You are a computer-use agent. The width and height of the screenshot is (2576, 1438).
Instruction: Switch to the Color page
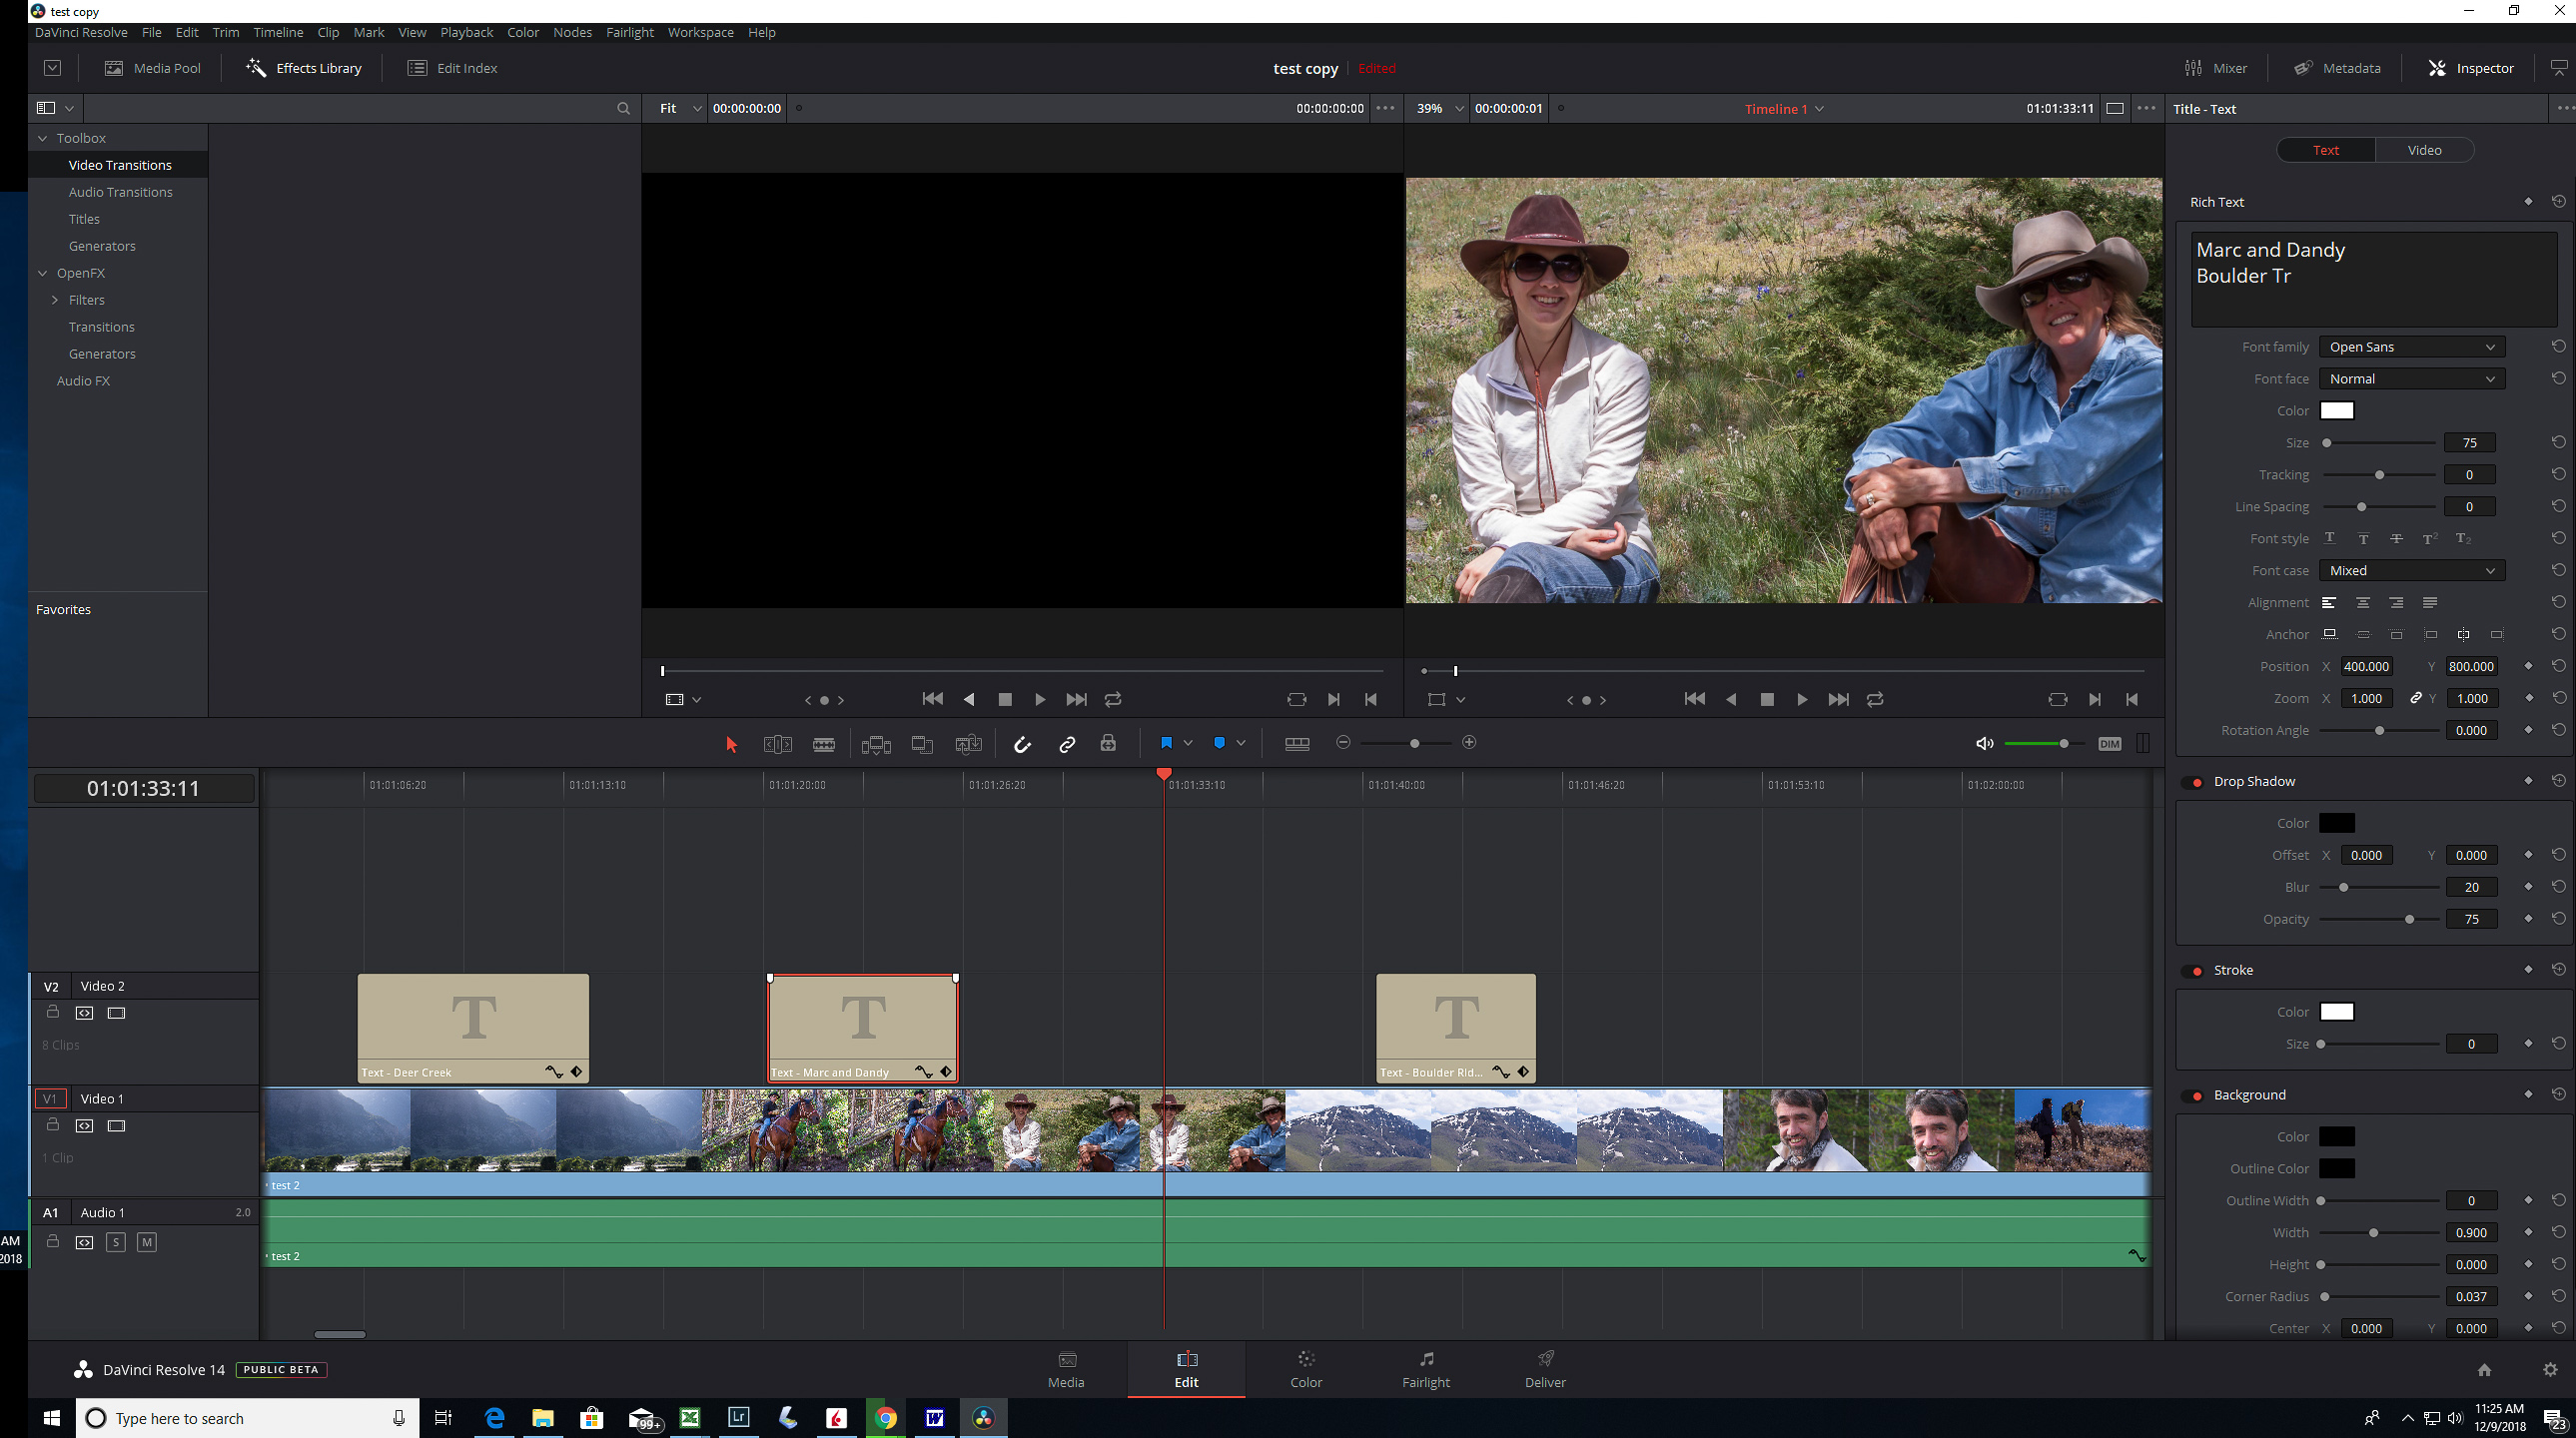(x=1305, y=1369)
